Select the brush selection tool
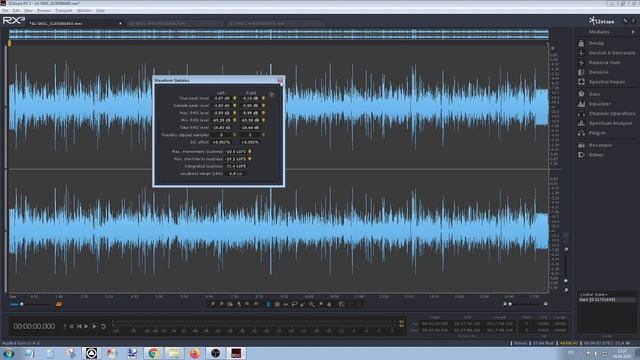The width and height of the screenshot is (640, 360). pyautogui.click(x=302, y=304)
